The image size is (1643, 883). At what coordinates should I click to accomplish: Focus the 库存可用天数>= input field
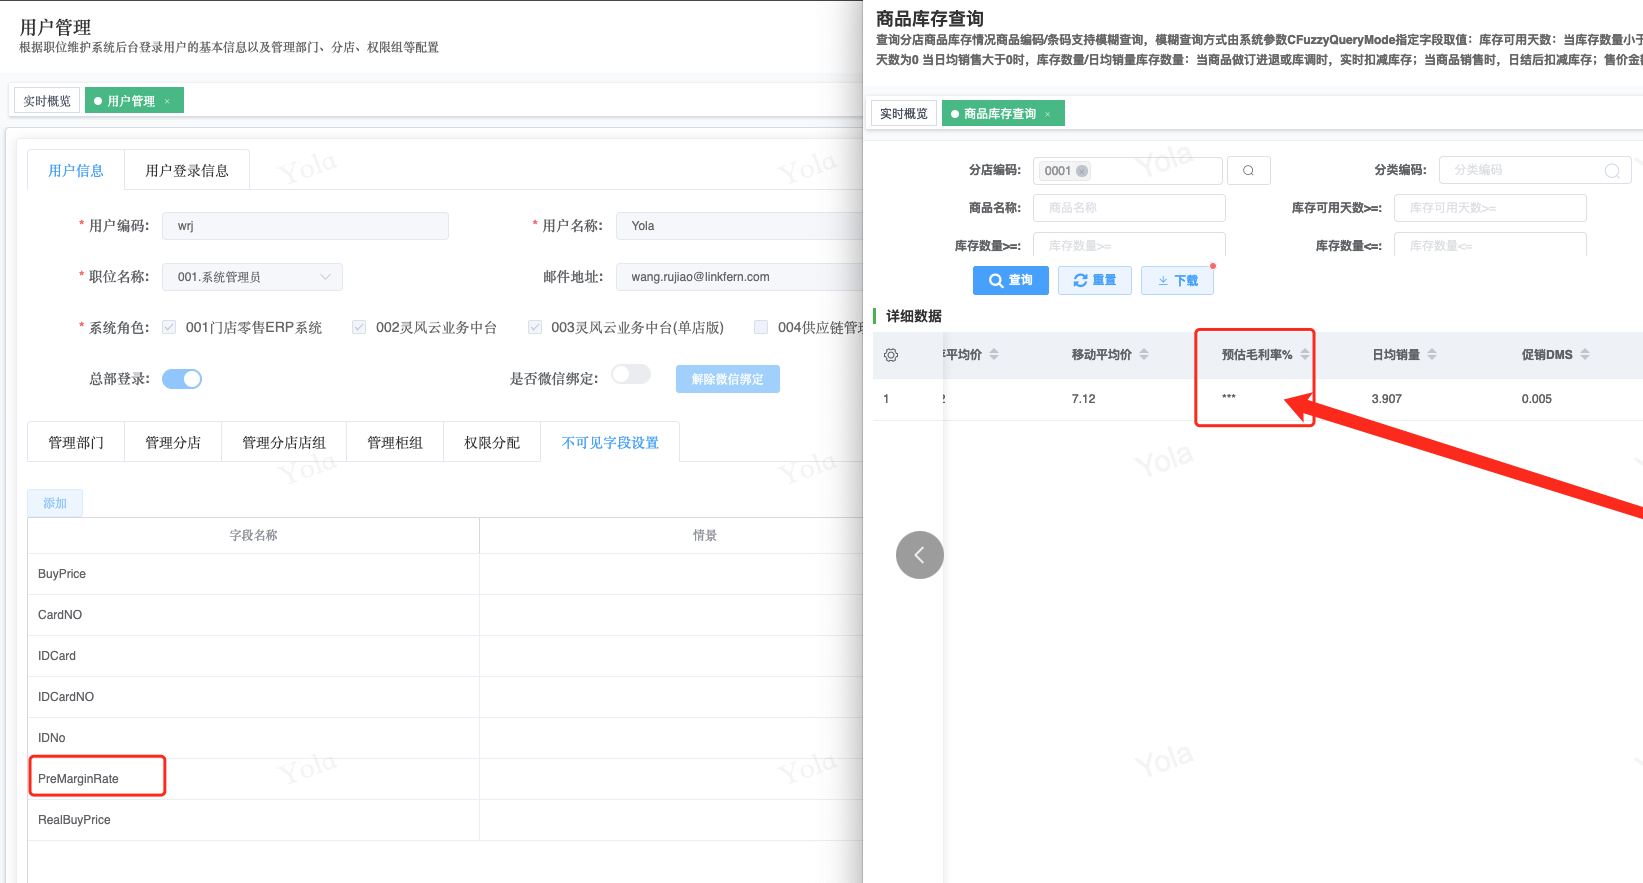tap(1490, 208)
